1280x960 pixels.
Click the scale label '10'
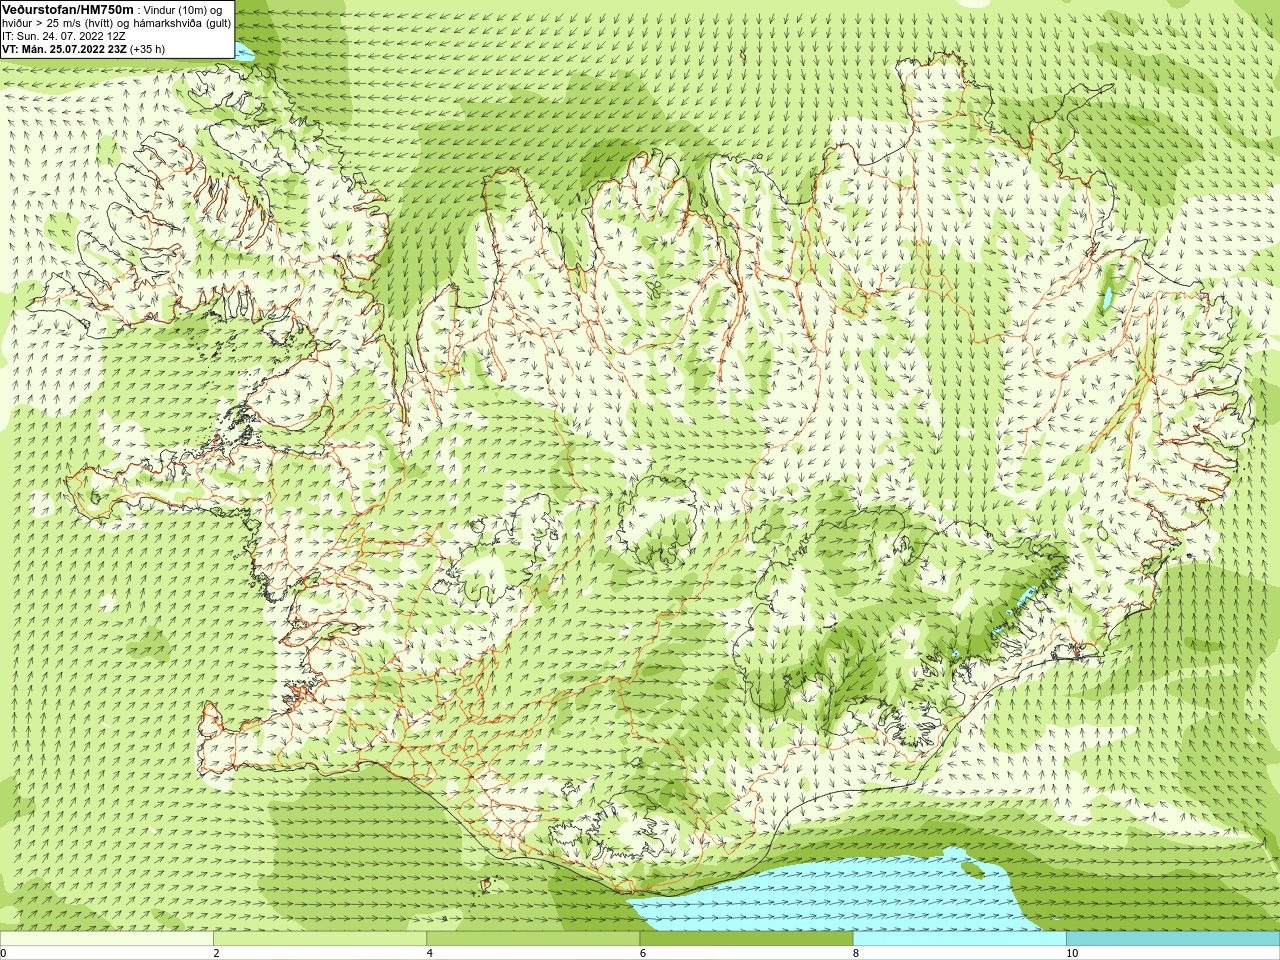(1072, 953)
